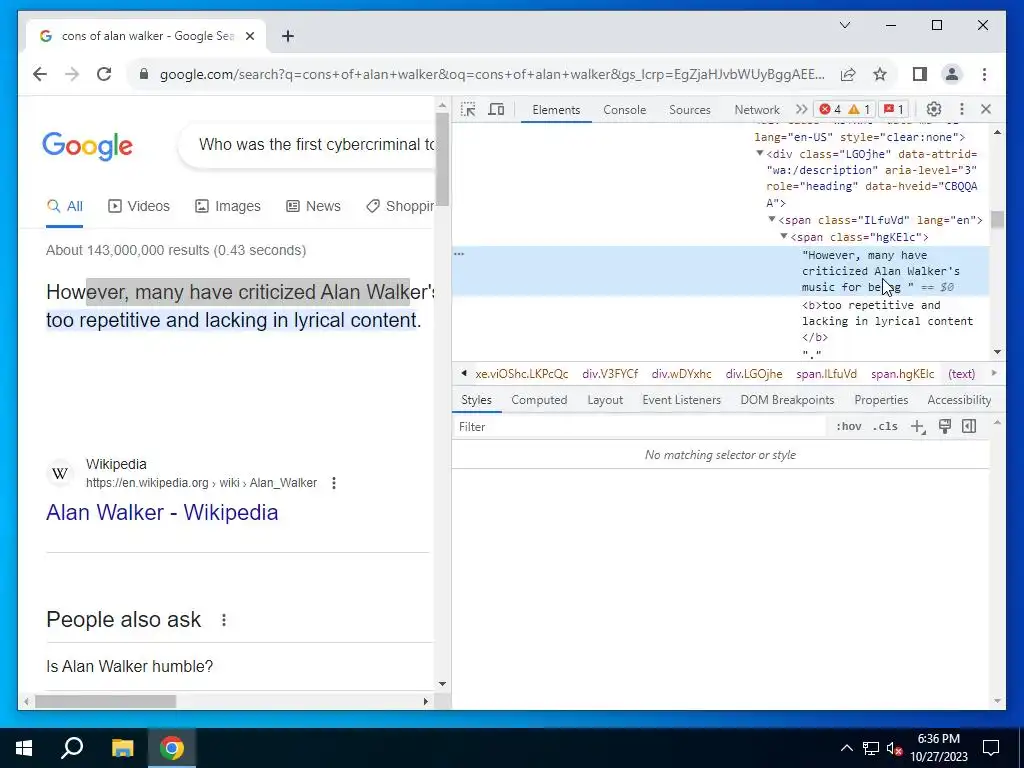This screenshot has width=1024, height=768.
Task: Select breadcrumb span.ILfuVd
Action: 826,374
